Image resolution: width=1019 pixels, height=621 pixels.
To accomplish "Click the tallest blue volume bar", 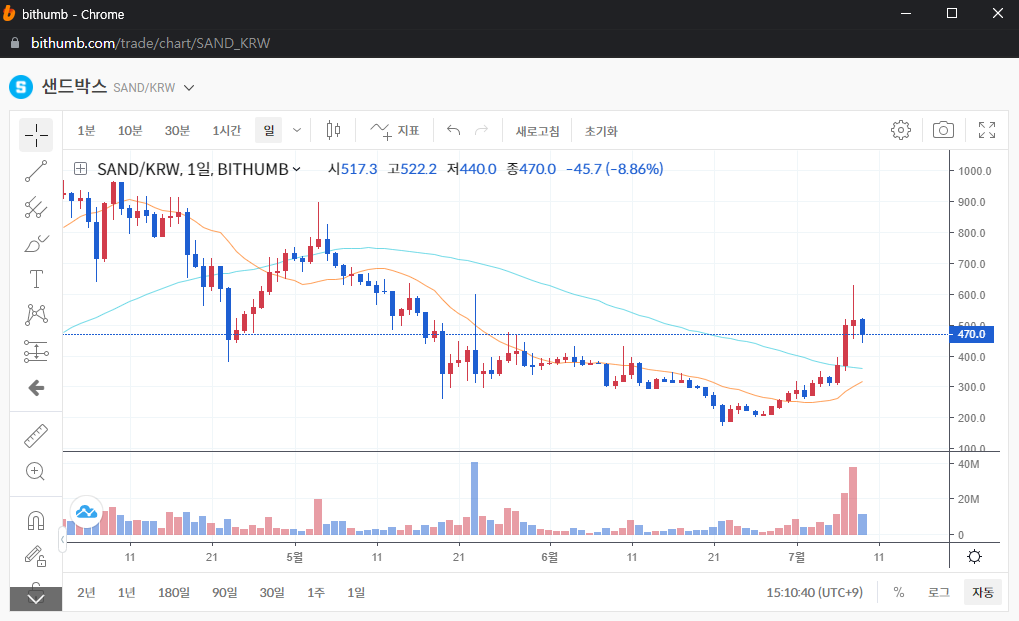I will point(474,498).
